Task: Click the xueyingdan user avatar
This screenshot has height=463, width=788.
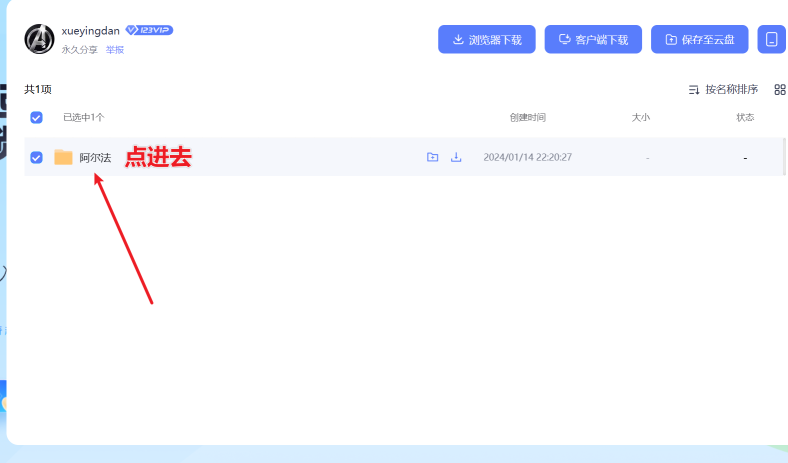Action: click(39, 39)
